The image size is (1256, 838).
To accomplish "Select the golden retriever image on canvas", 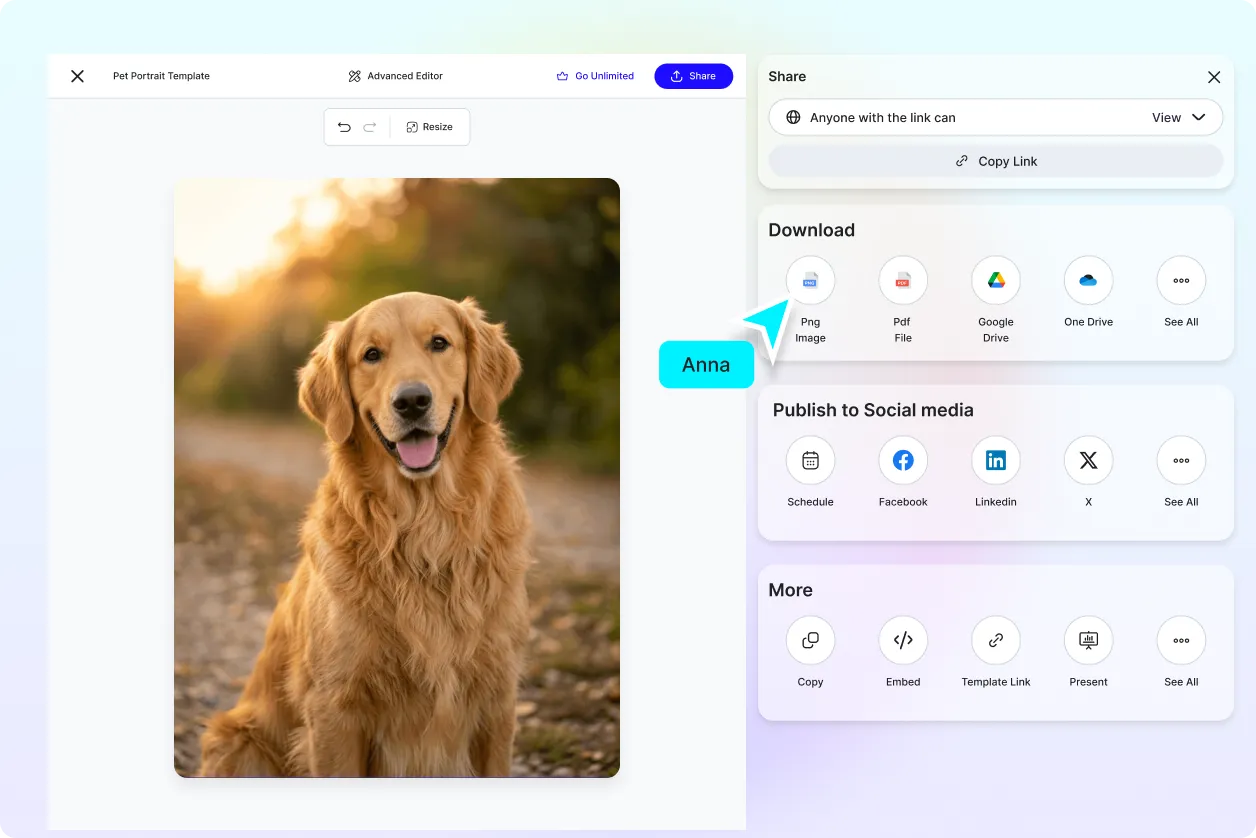I will [x=397, y=478].
